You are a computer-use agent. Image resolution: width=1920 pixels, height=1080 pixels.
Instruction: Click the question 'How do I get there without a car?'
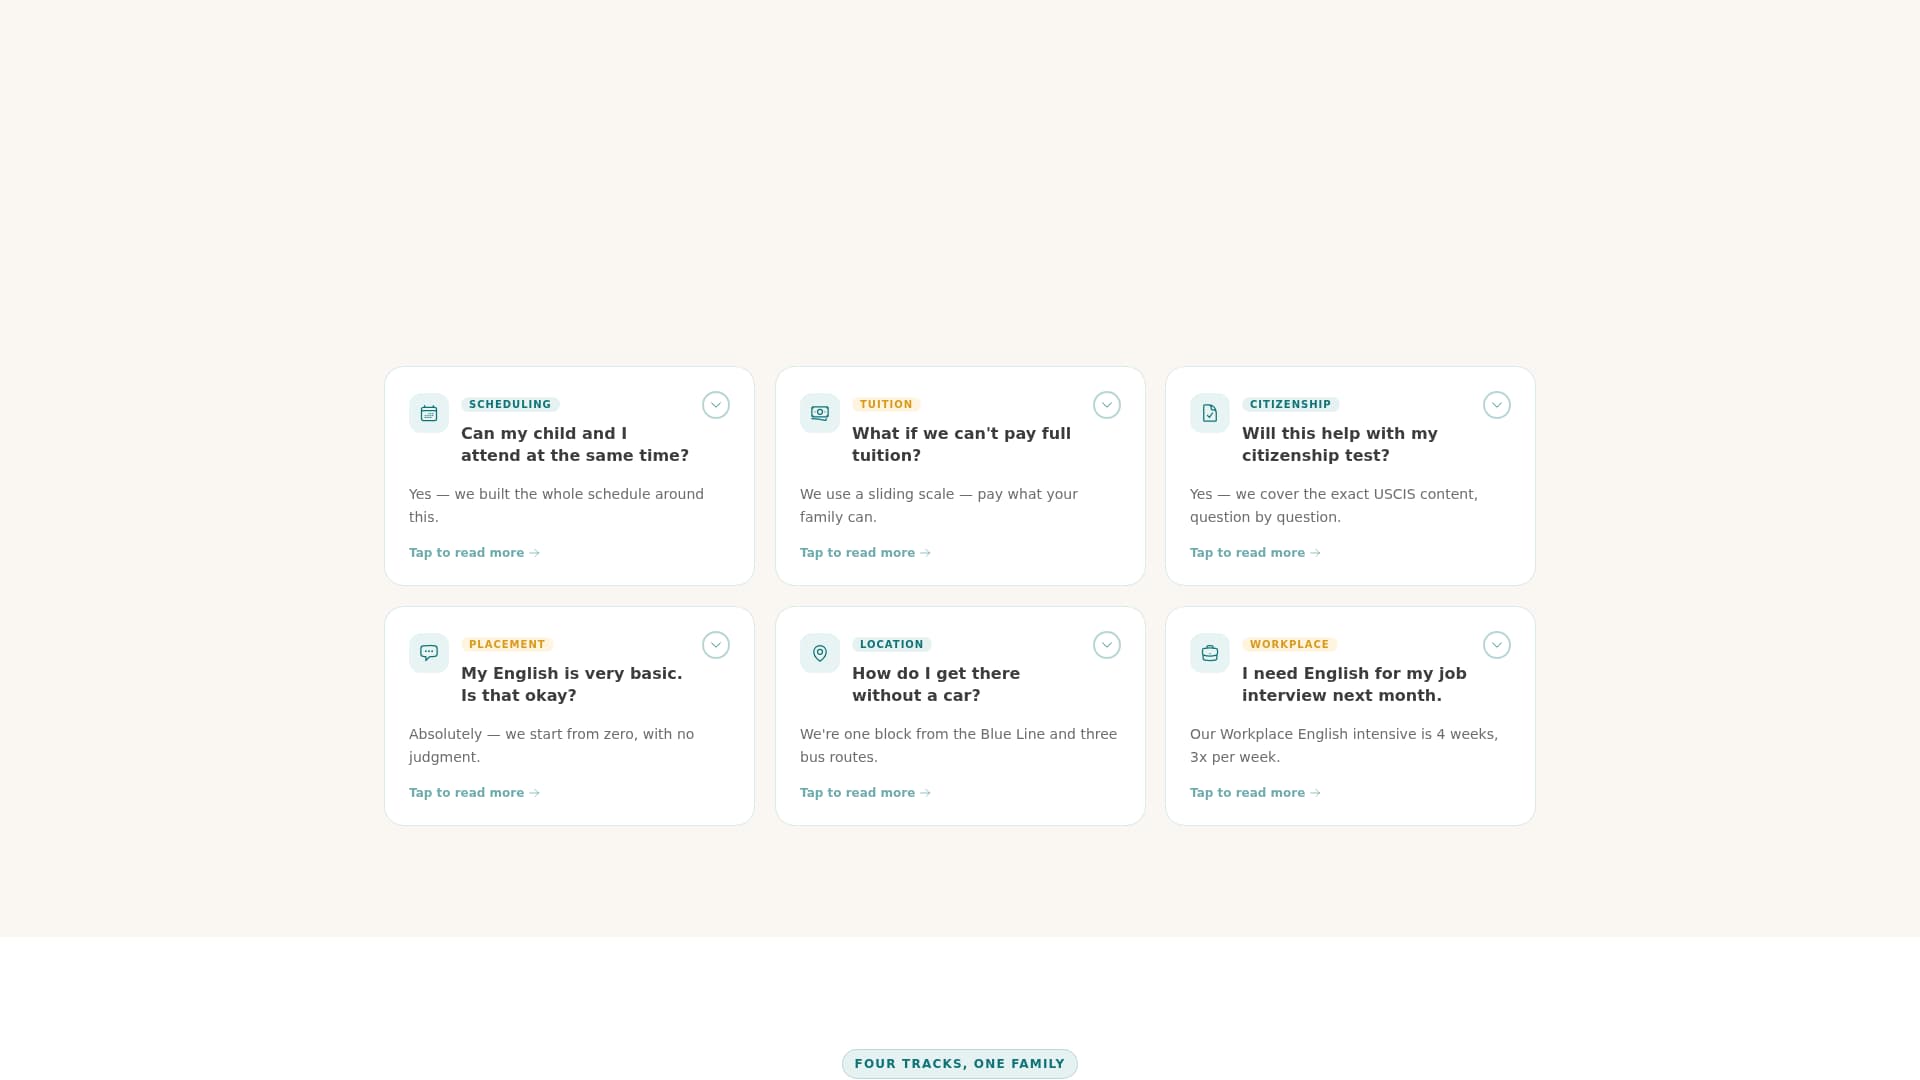tap(936, 684)
